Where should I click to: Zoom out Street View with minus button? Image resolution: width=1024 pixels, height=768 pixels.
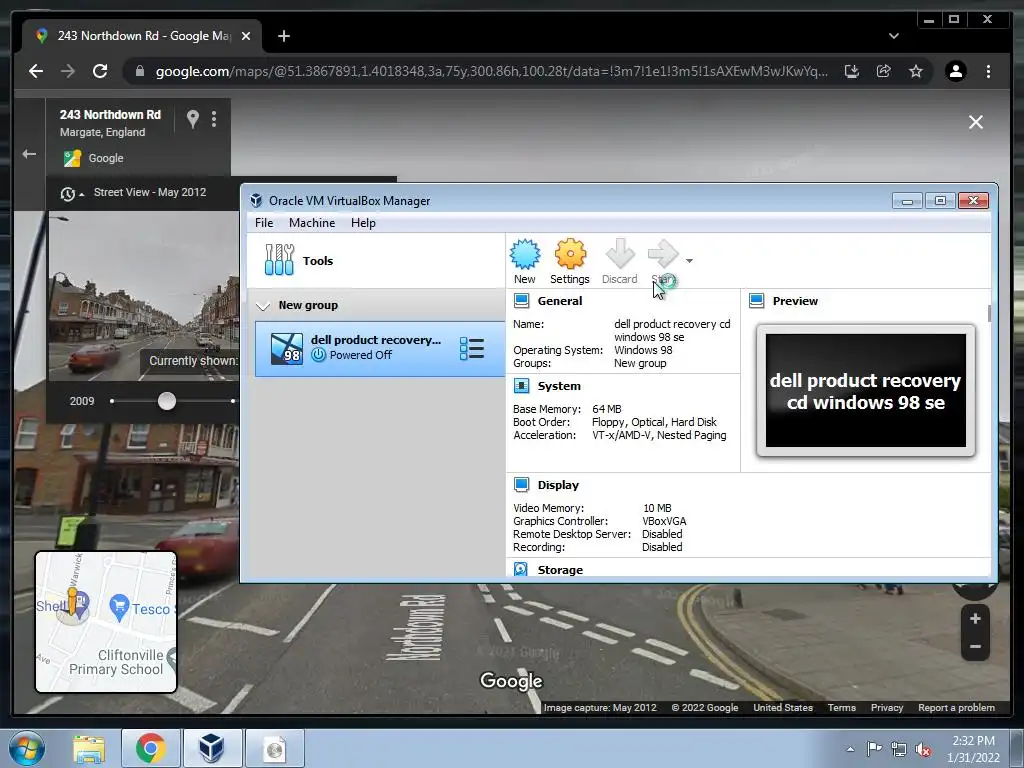(975, 647)
